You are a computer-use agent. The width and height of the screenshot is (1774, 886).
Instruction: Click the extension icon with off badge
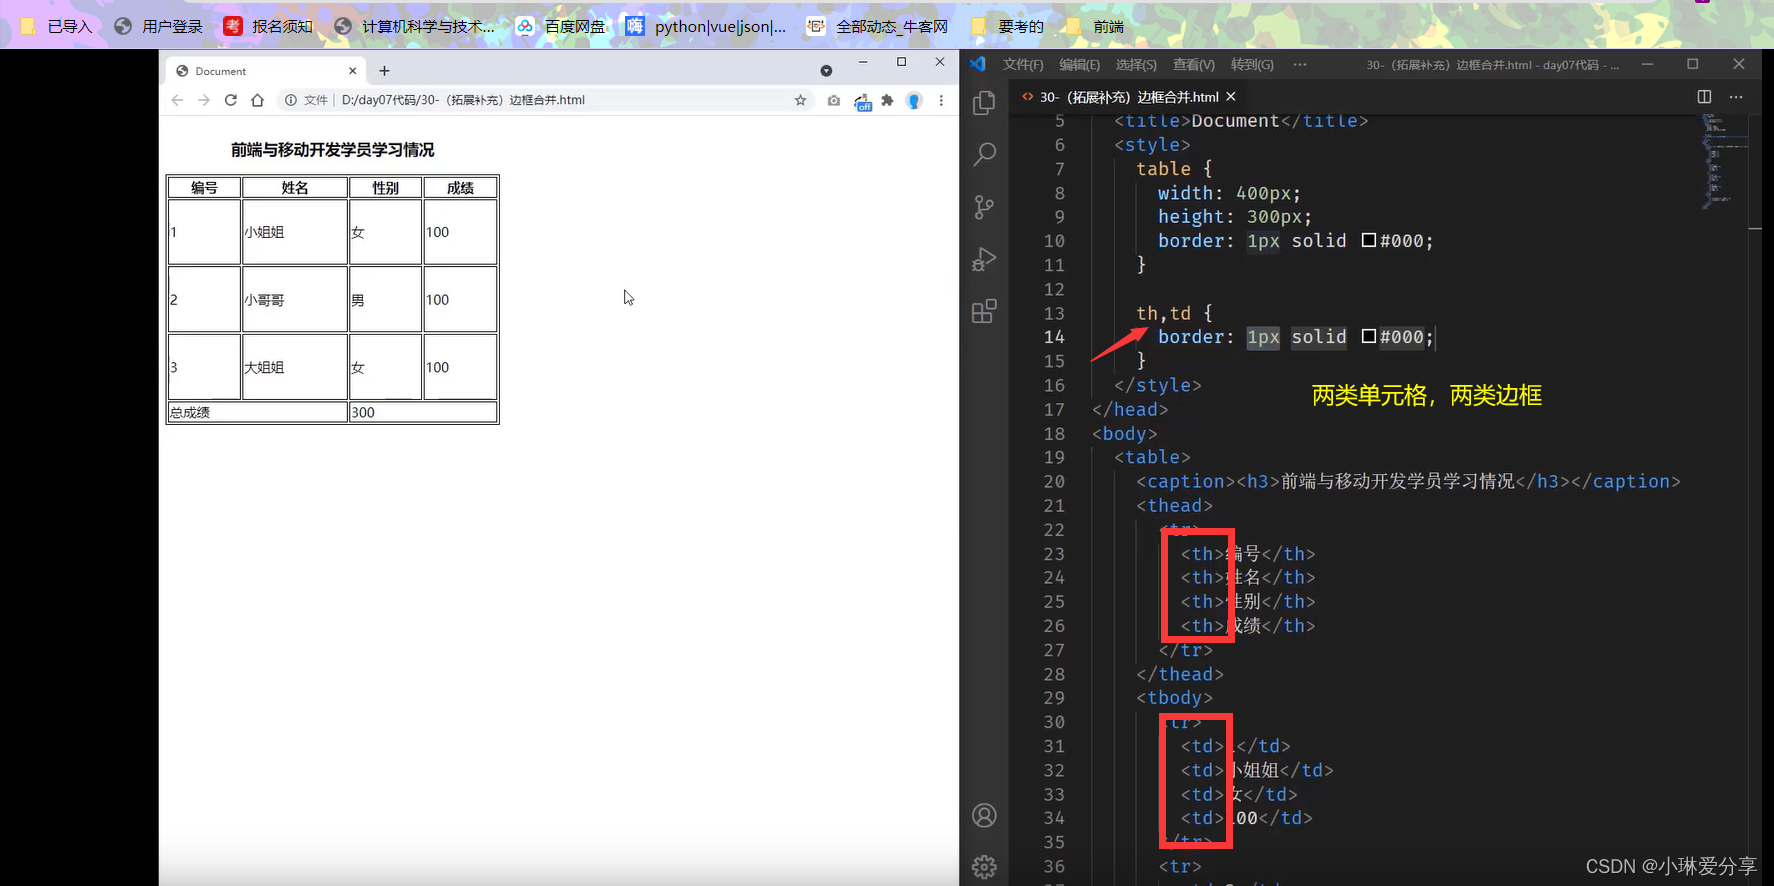(862, 101)
